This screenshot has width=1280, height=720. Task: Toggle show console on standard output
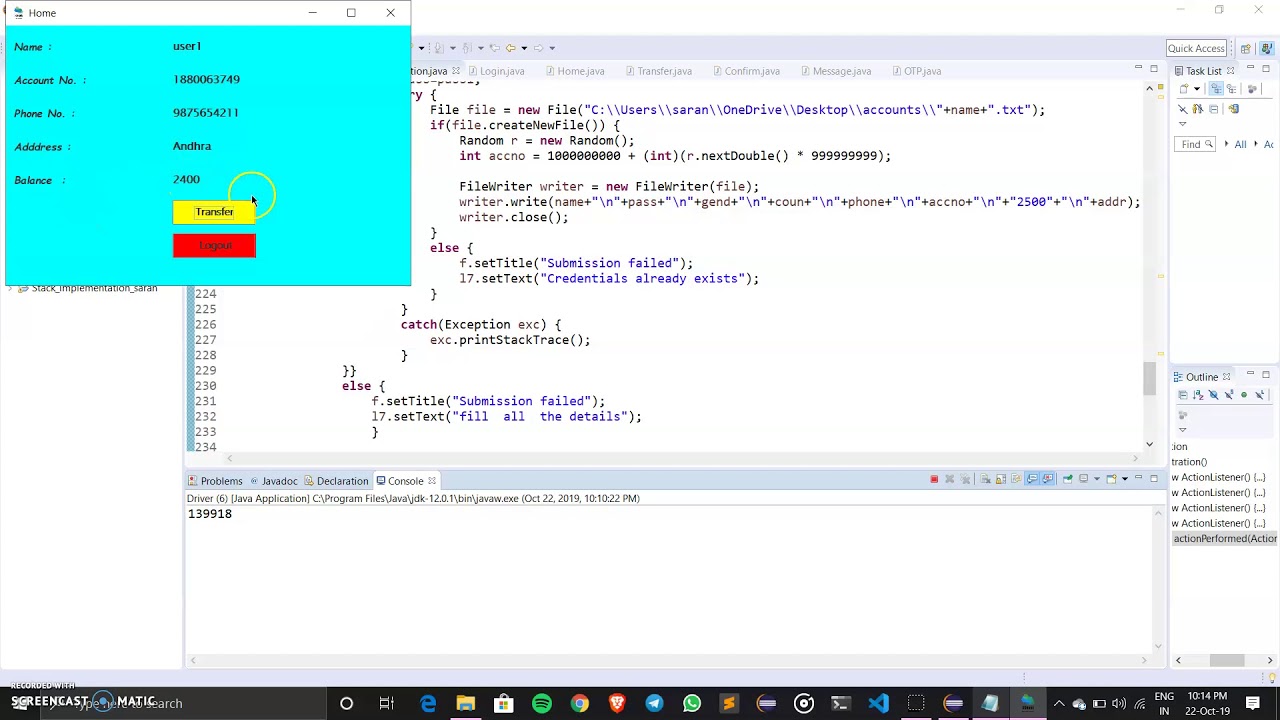1032,479
